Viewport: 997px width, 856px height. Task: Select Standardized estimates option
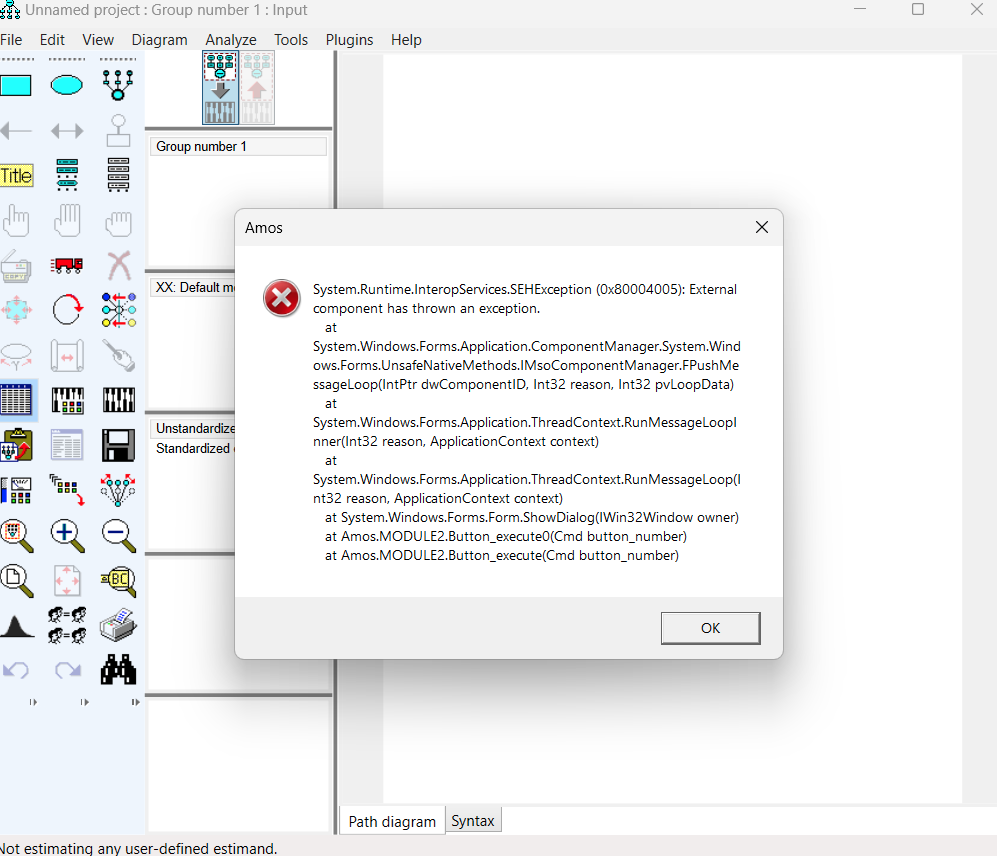[x=195, y=448]
